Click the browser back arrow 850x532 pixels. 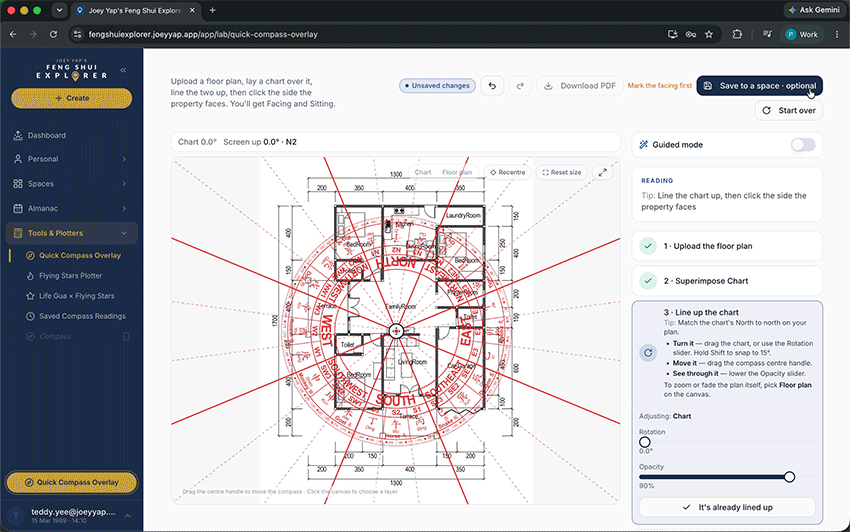(13, 34)
